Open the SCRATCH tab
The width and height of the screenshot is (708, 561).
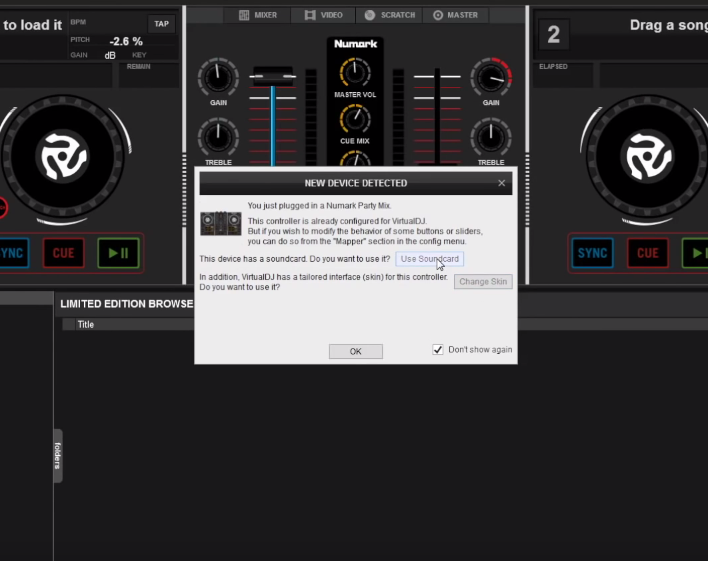(389, 15)
